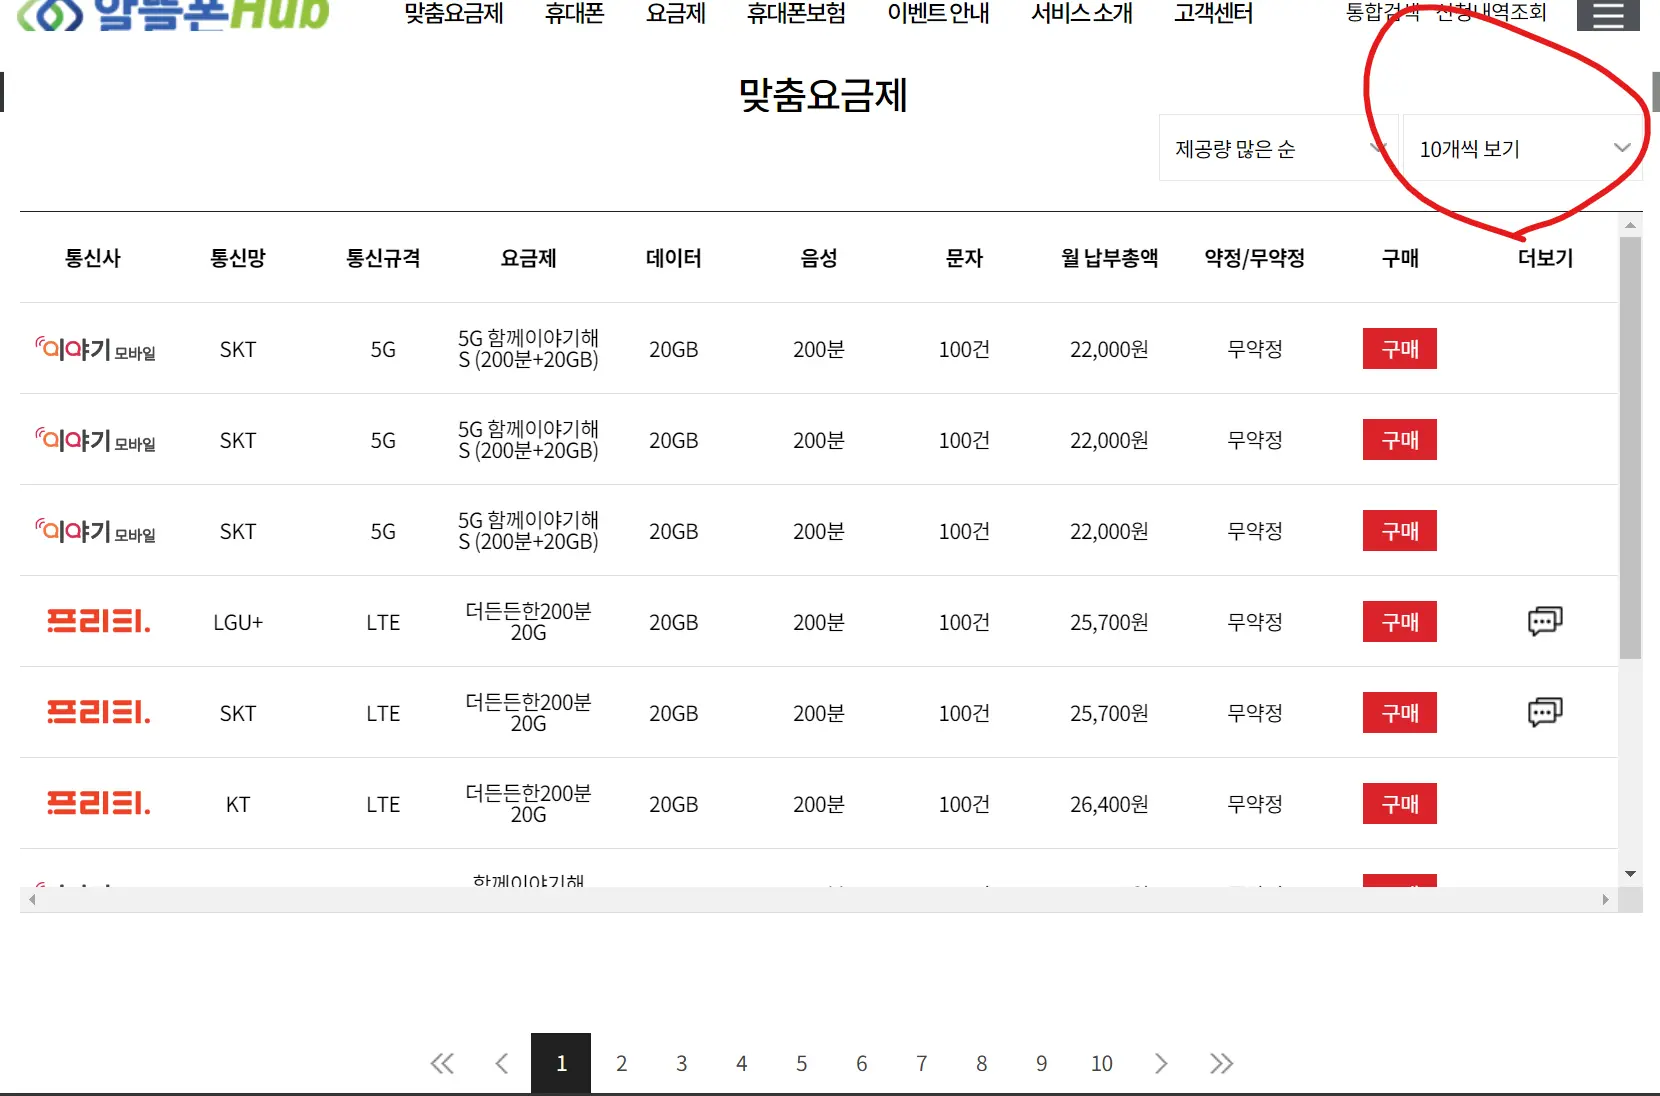Open 맞춤요금제 menu
Viewport: 1660px width, 1096px height.
[x=454, y=14]
